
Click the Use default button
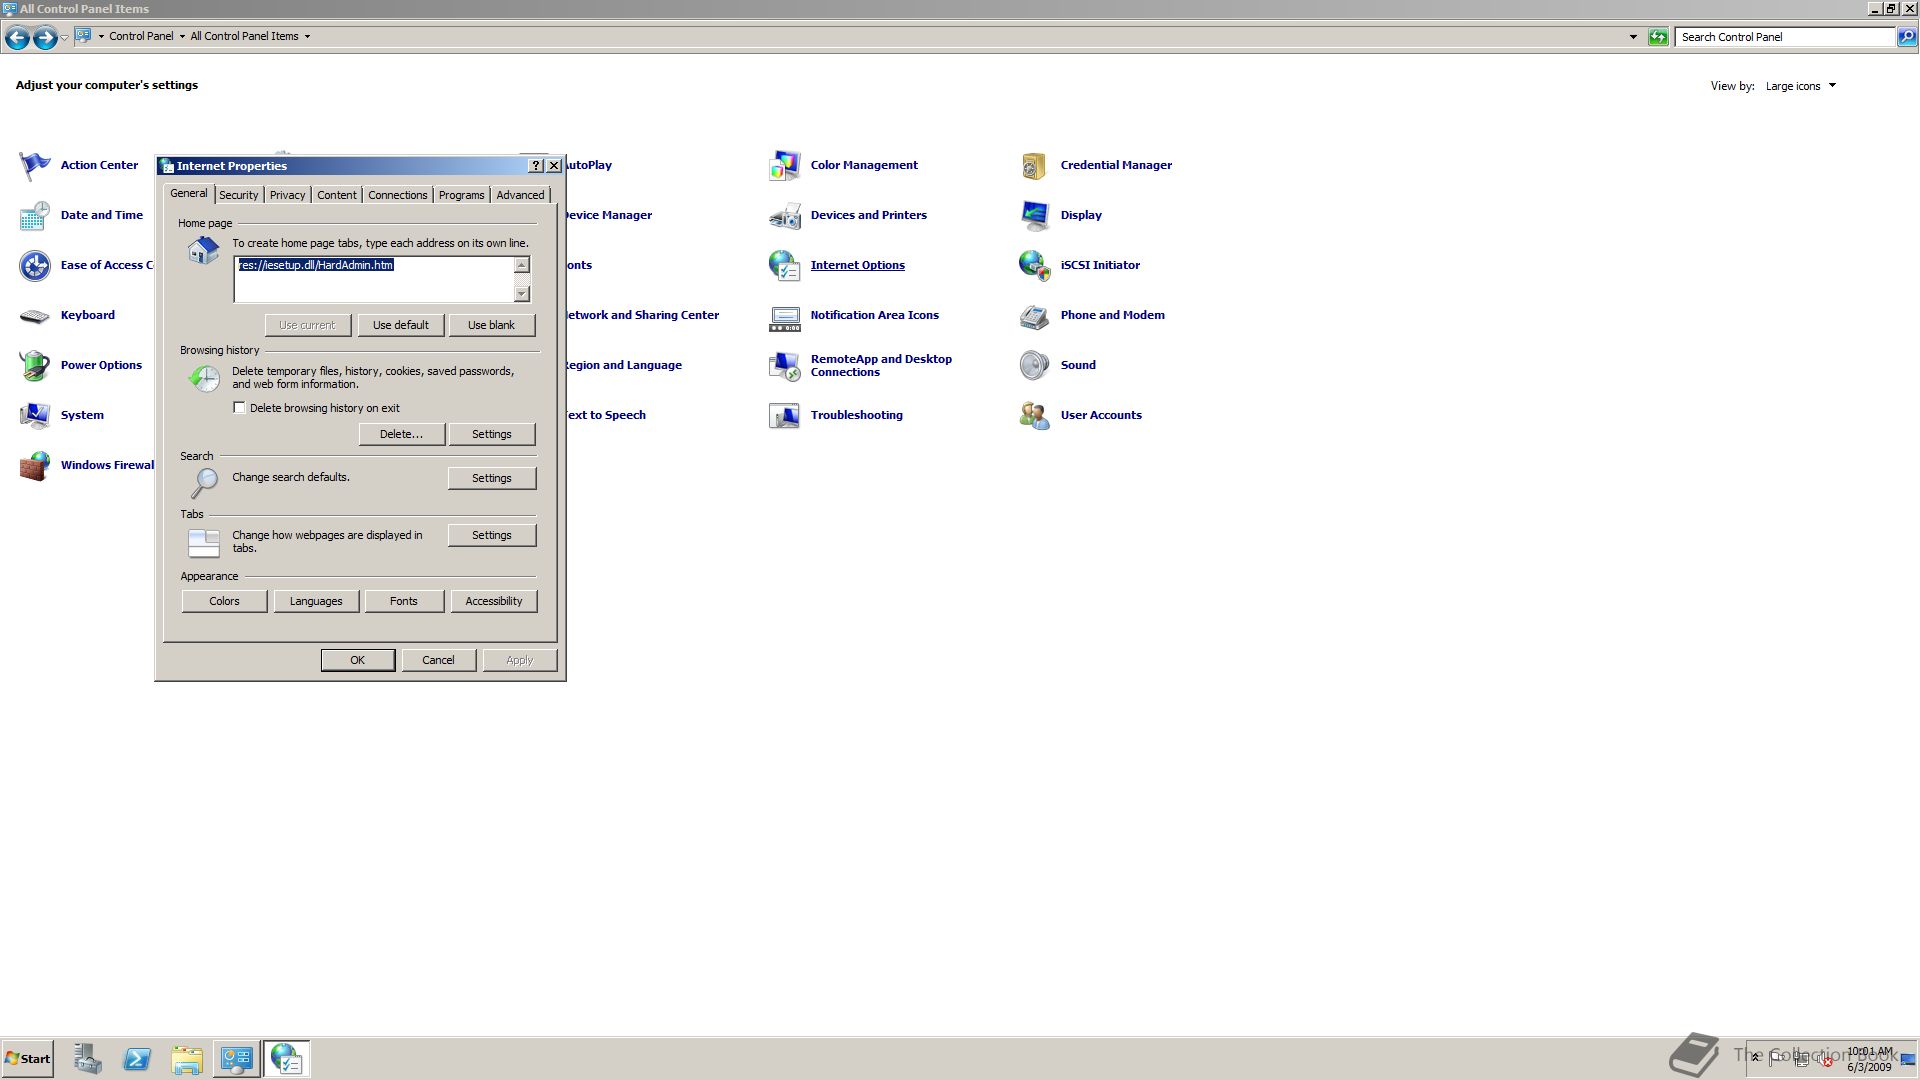click(x=400, y=325)
